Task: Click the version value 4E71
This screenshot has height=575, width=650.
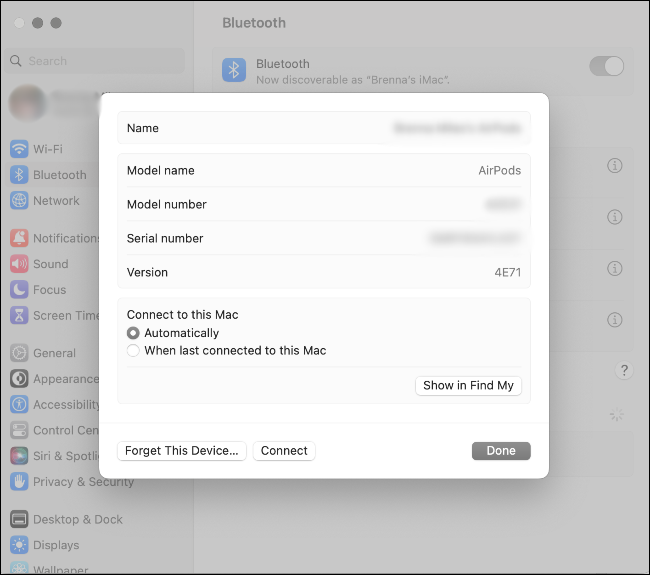Action: [x=507, y=272]
